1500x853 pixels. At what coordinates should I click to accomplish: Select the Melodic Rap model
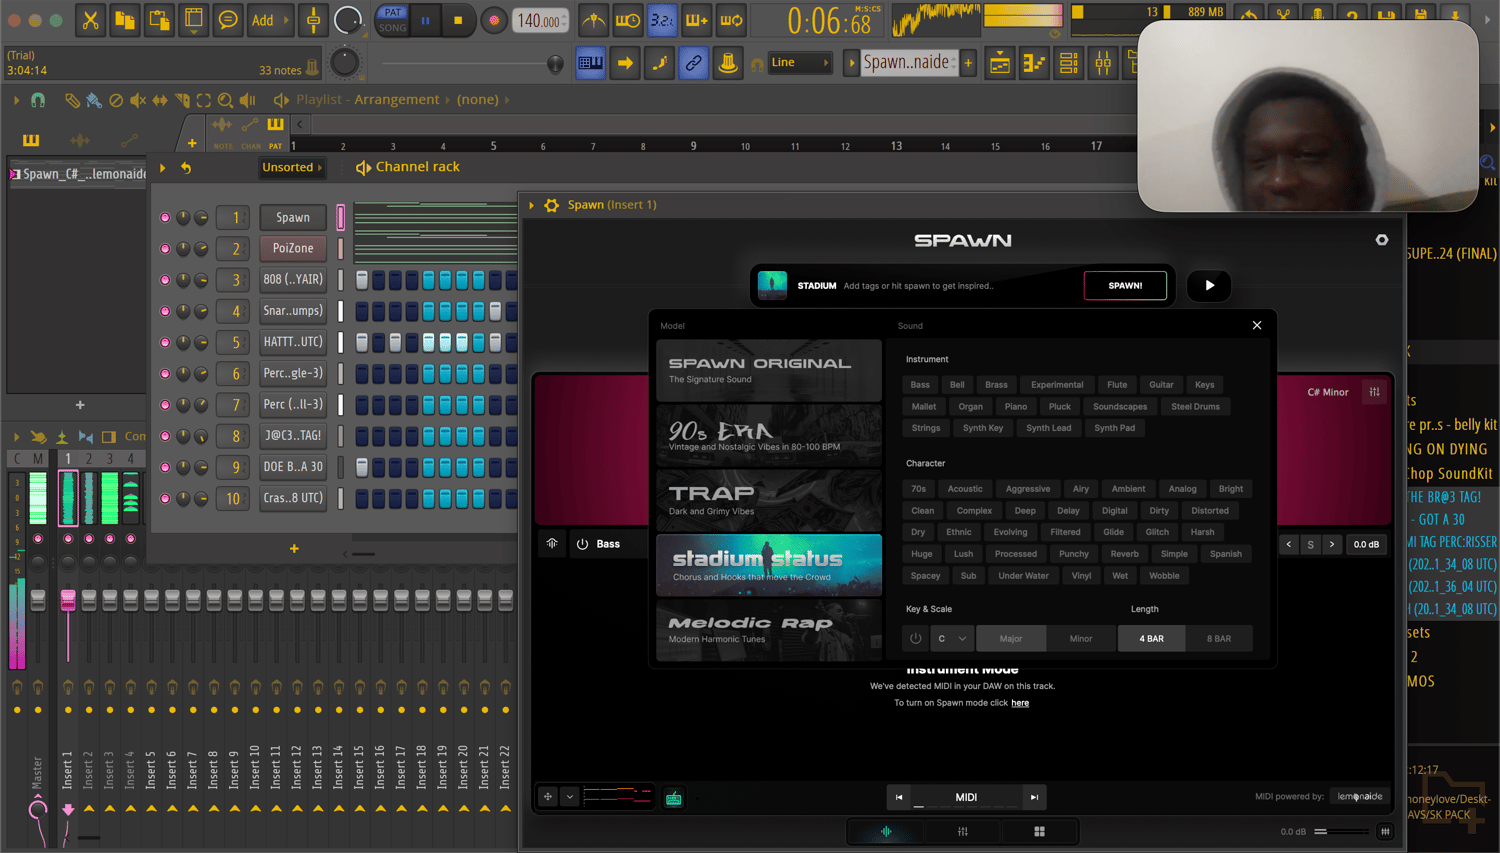tap(769, 630)
